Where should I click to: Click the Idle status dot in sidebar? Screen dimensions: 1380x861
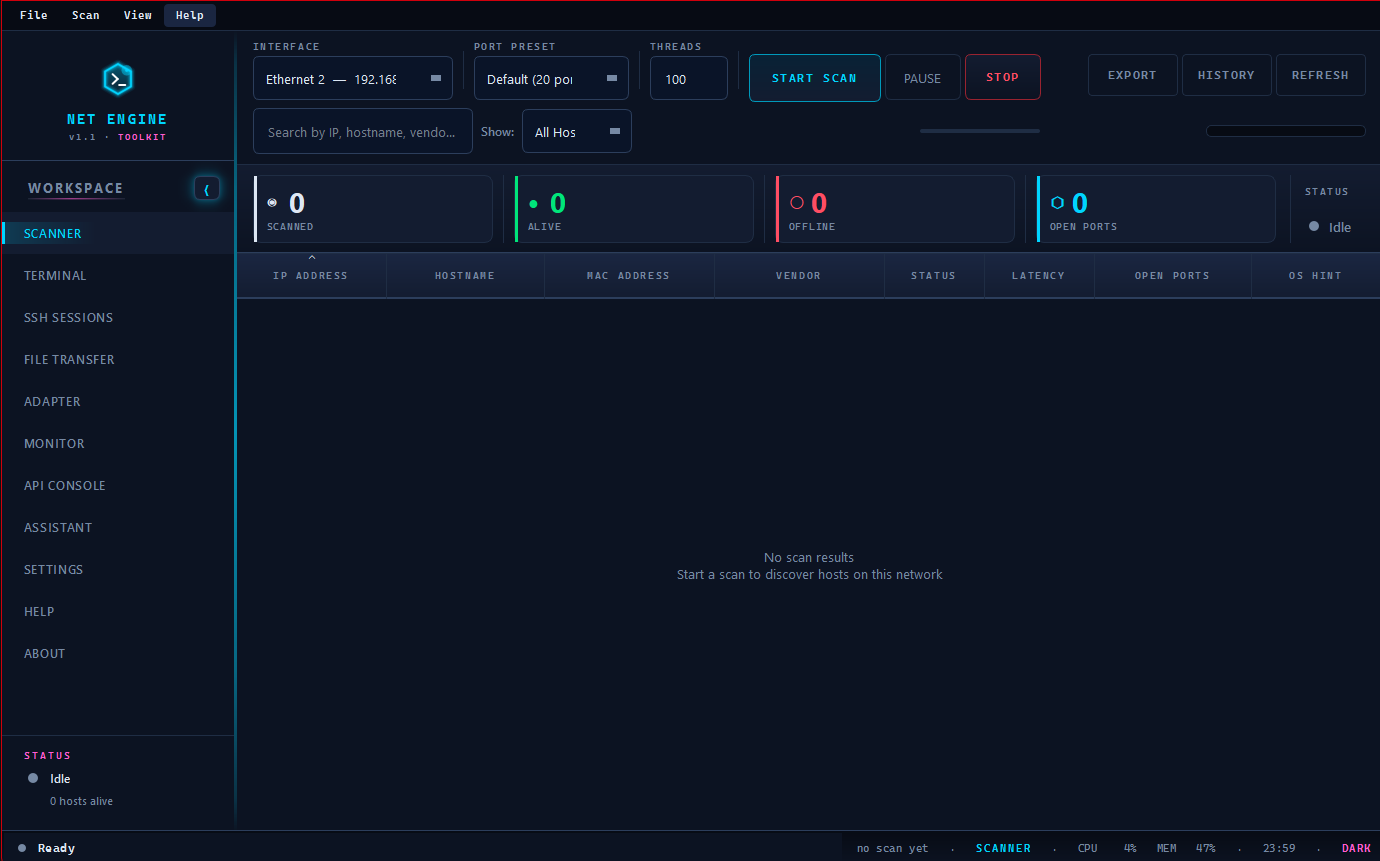(x=33, y=778)
